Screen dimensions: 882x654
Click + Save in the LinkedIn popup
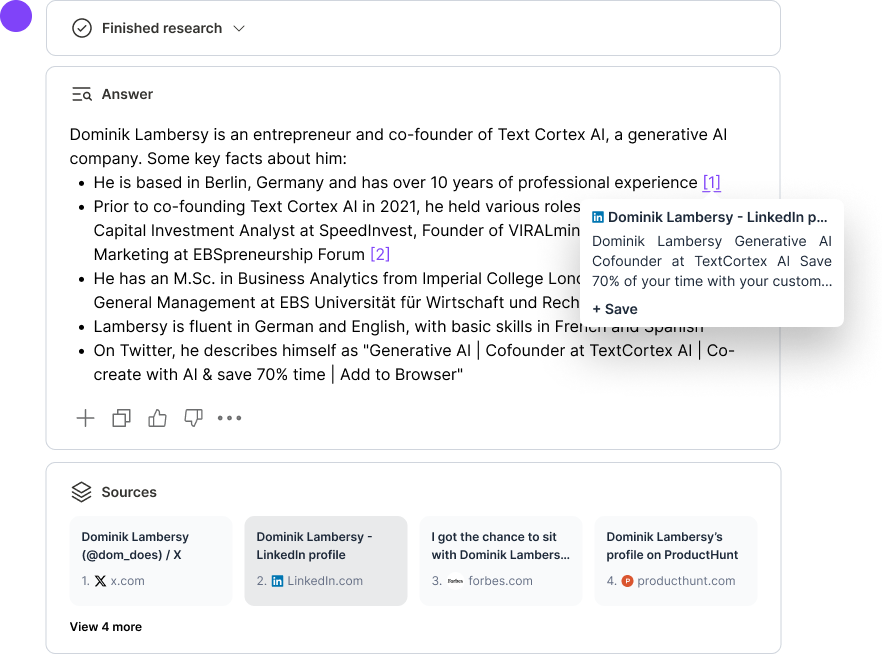pos(615,309)
